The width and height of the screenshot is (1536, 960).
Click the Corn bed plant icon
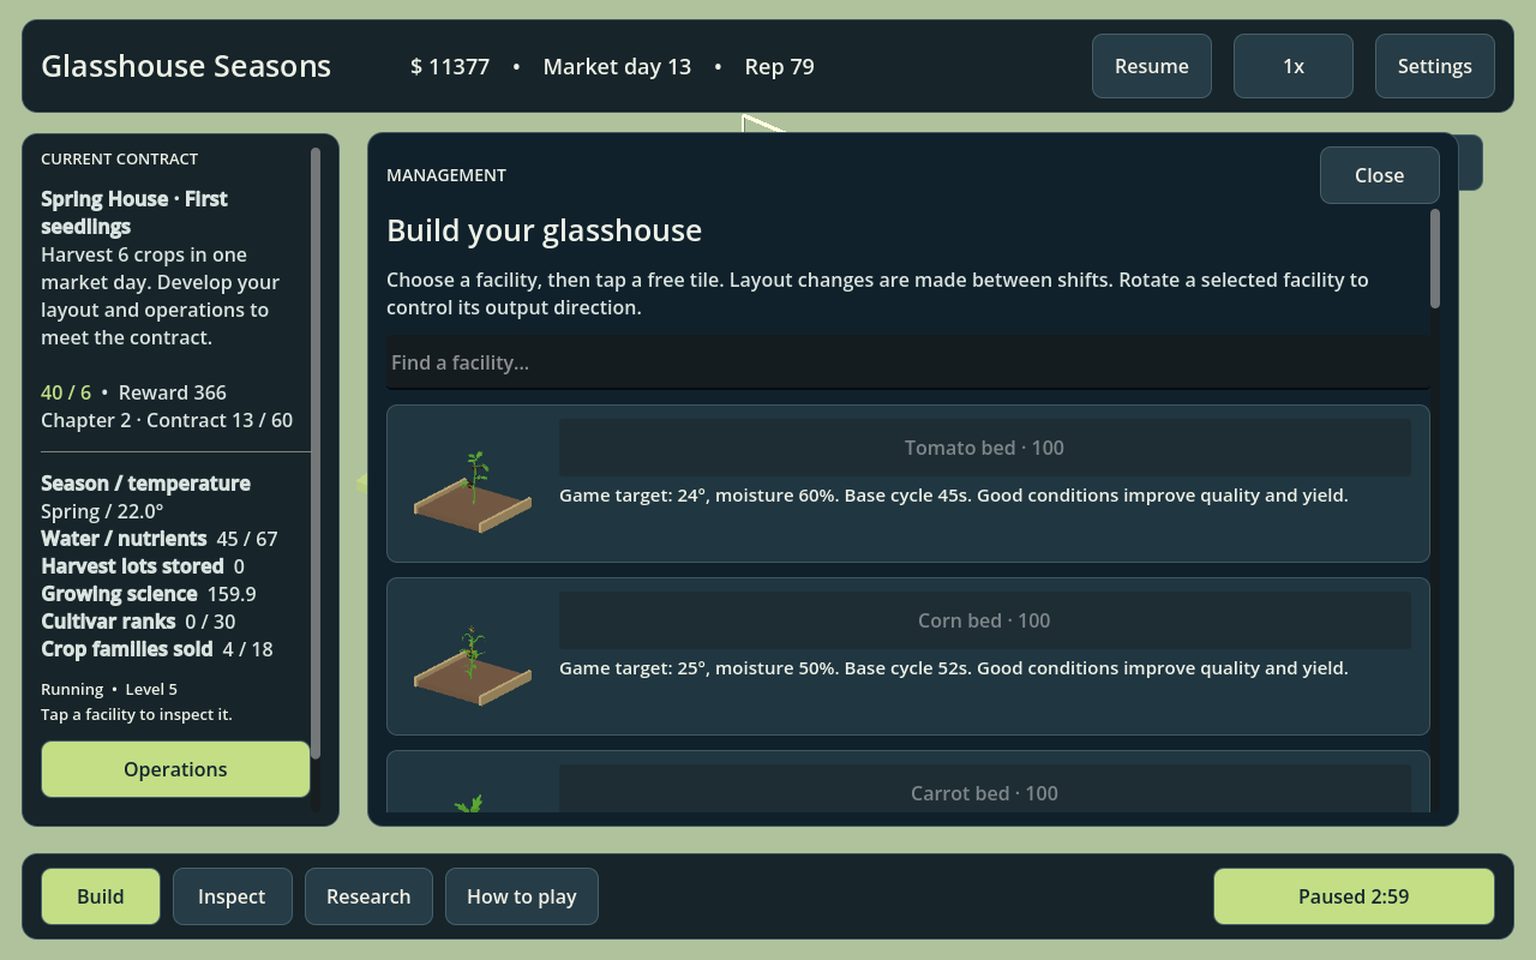point(472,665)
